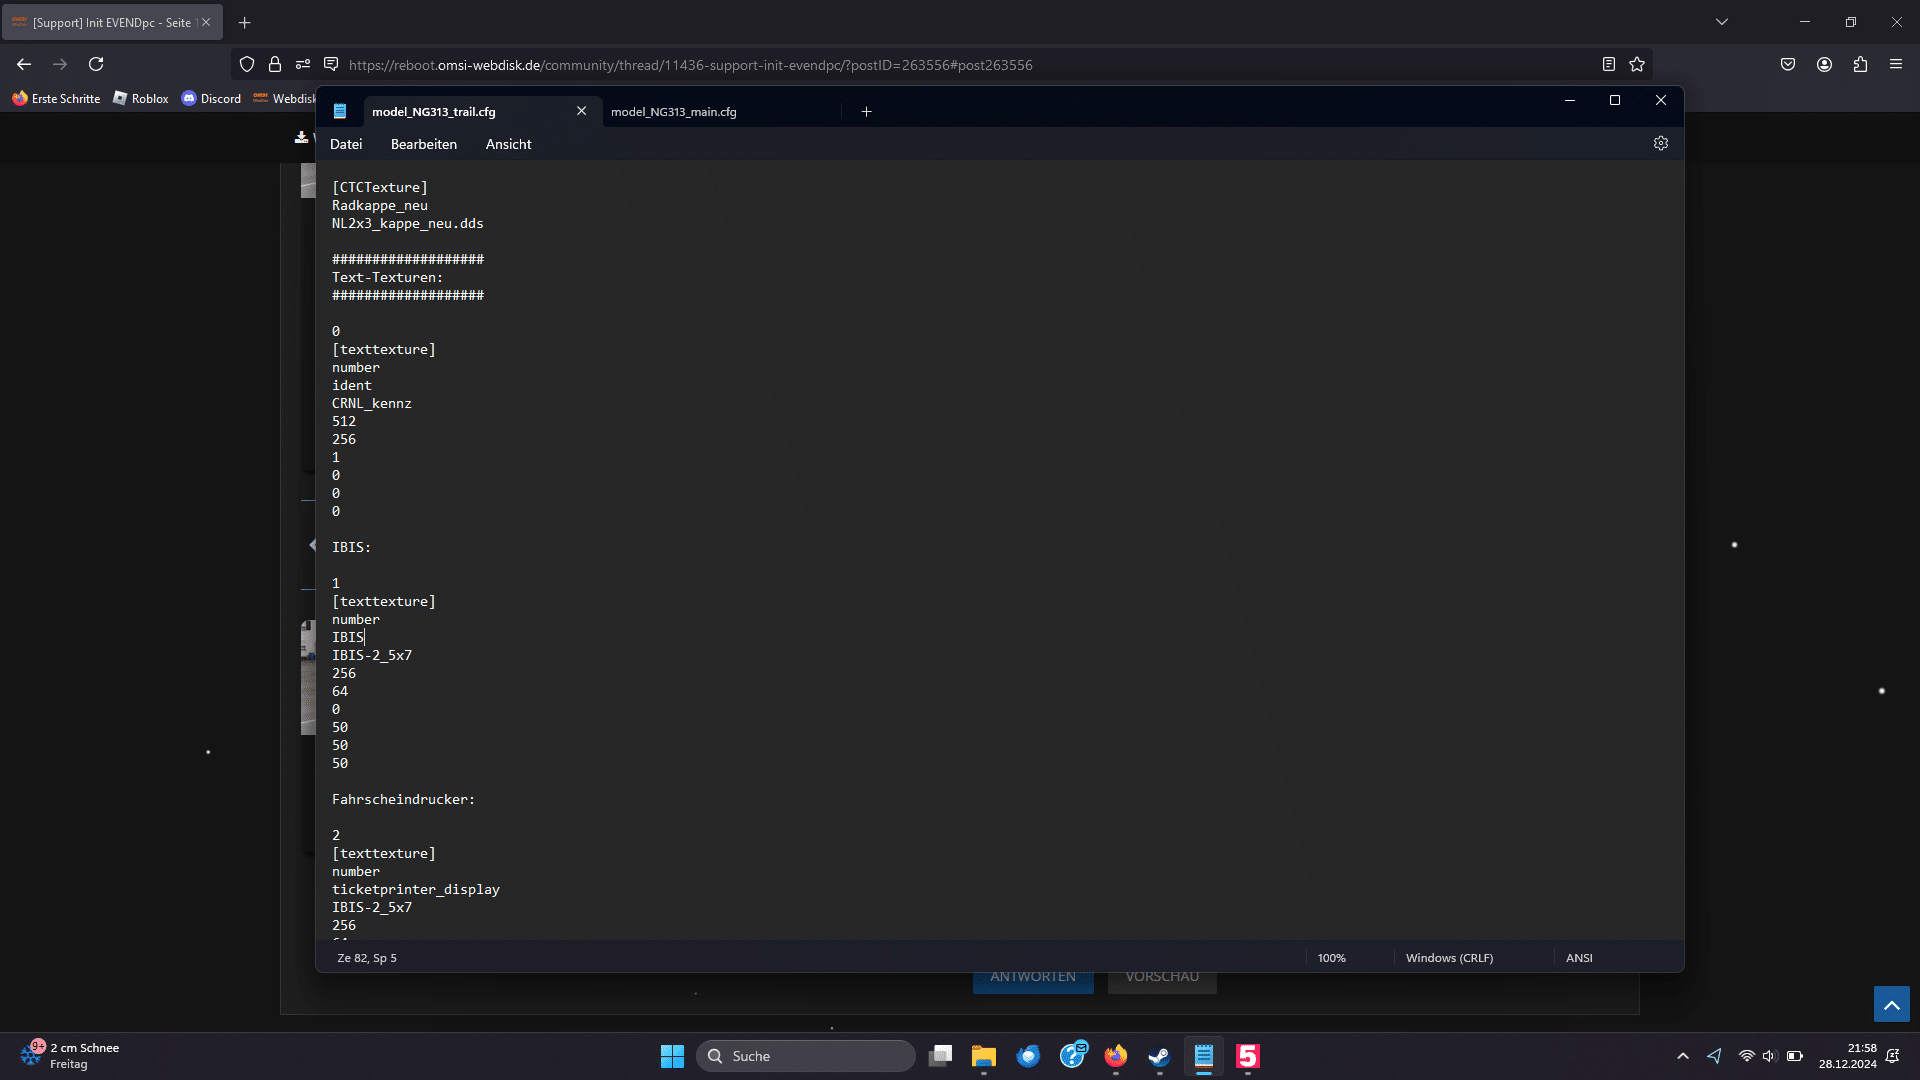Reload the browser page
The height and width of the screenshot is (1080, 1920).
coord(96,64)
